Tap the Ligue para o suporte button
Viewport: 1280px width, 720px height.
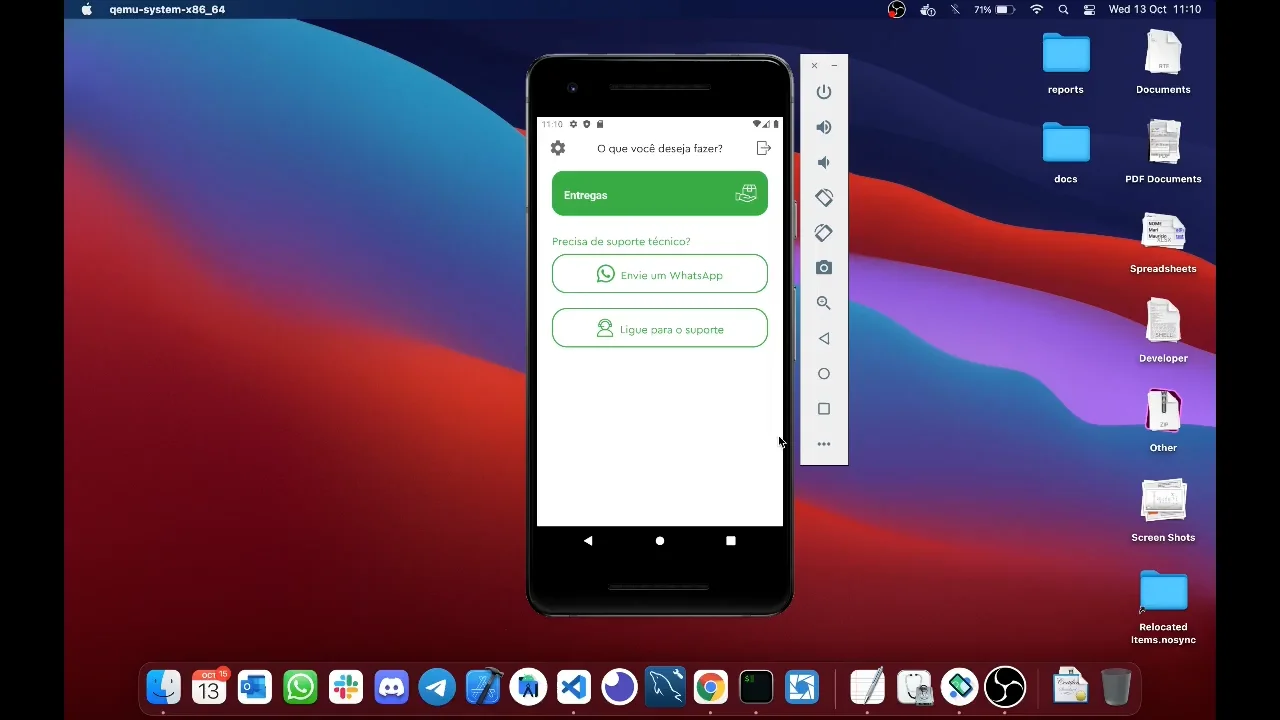(x=660, y=328)
